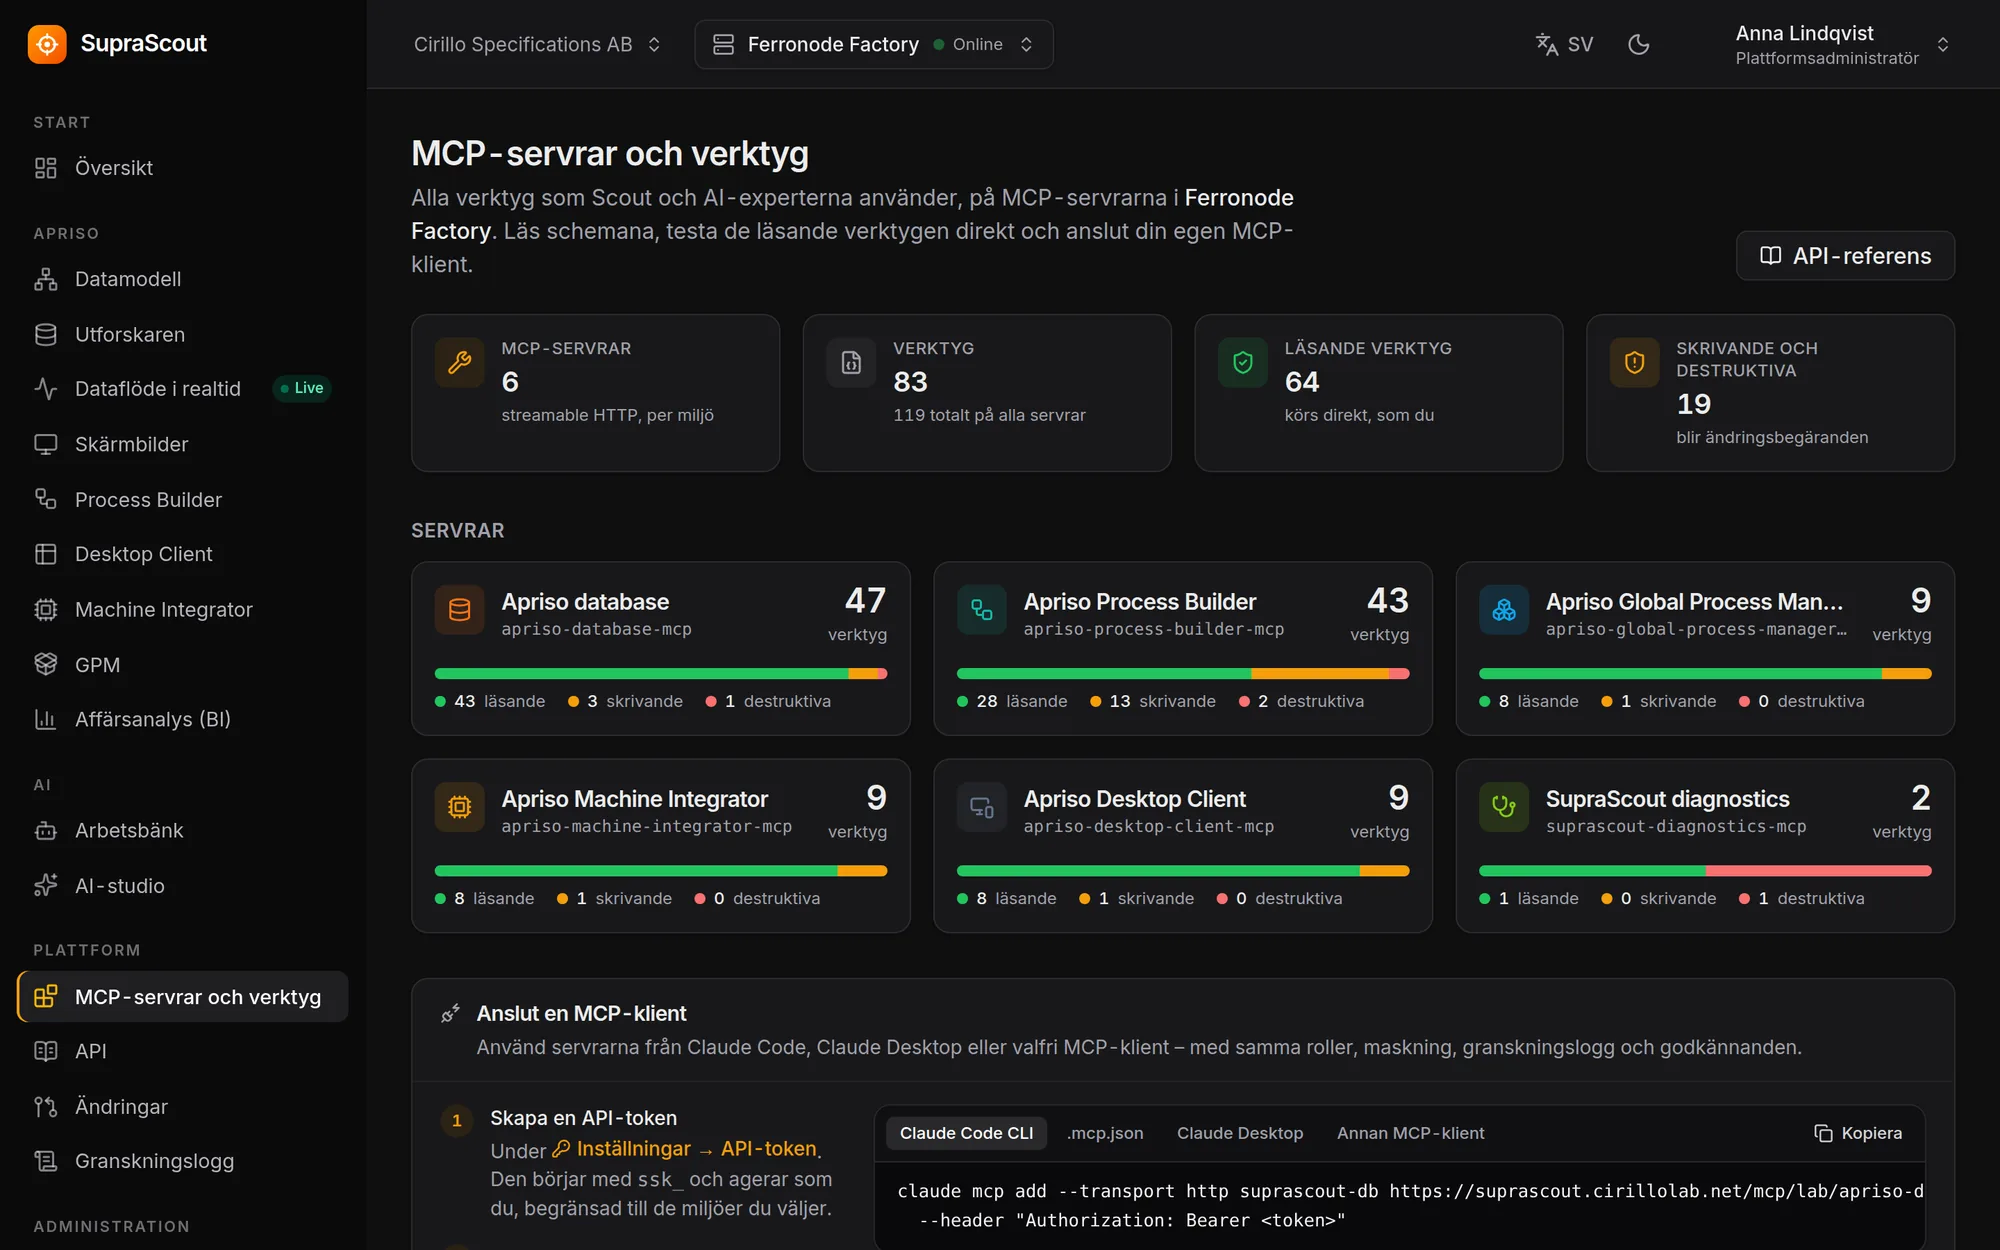2000x1250 pixels.
Task: Open Apriso Global Process Manager server card
Action: (1705, 648)
